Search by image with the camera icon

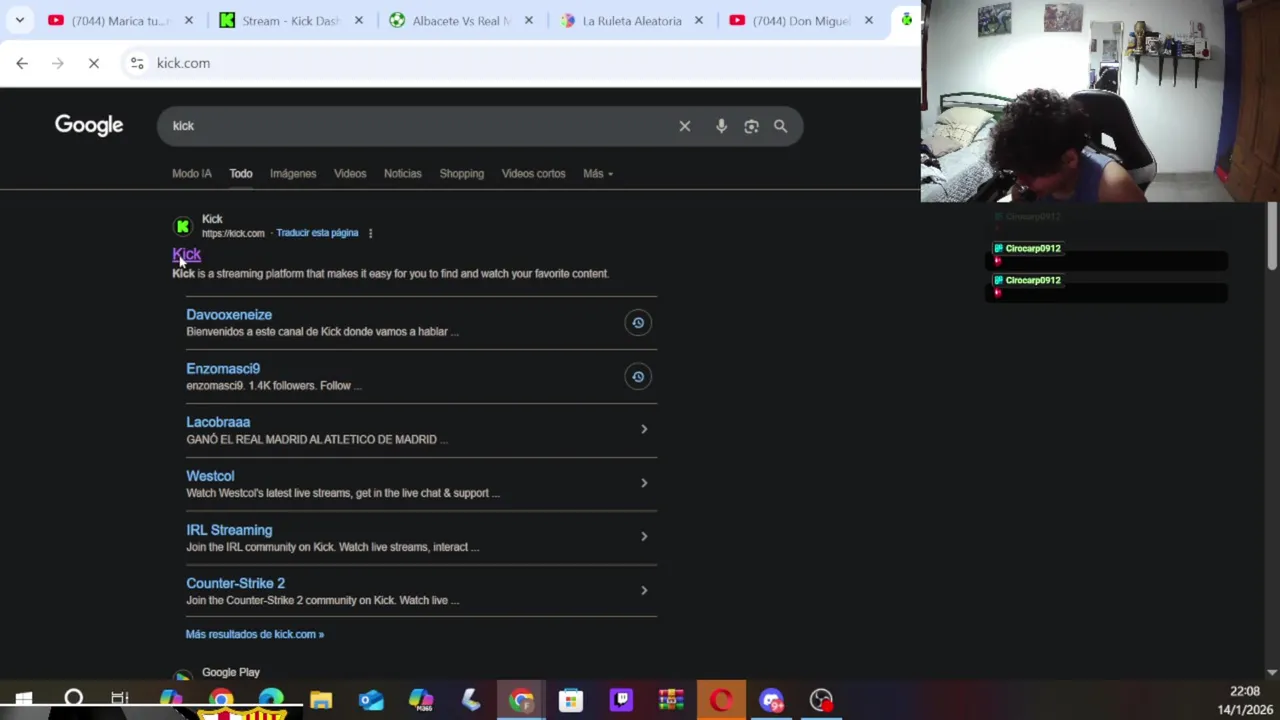pyautogui.click(x=751, y=126)
